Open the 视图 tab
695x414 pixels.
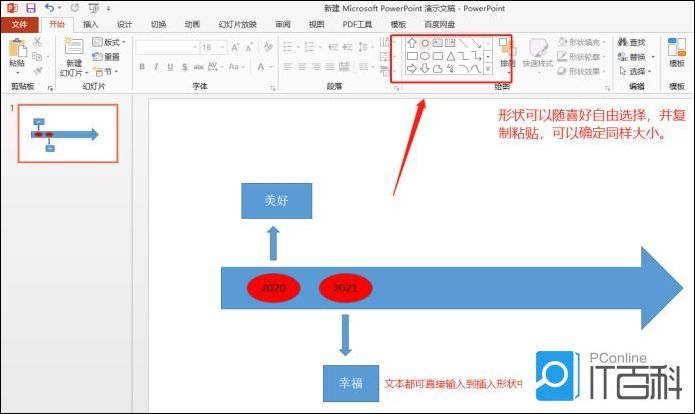(x=316, y=24)
